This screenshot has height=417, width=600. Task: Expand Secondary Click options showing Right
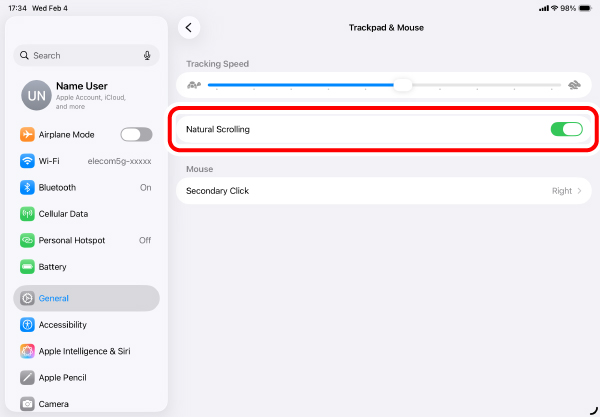click(x=384, y=191)
